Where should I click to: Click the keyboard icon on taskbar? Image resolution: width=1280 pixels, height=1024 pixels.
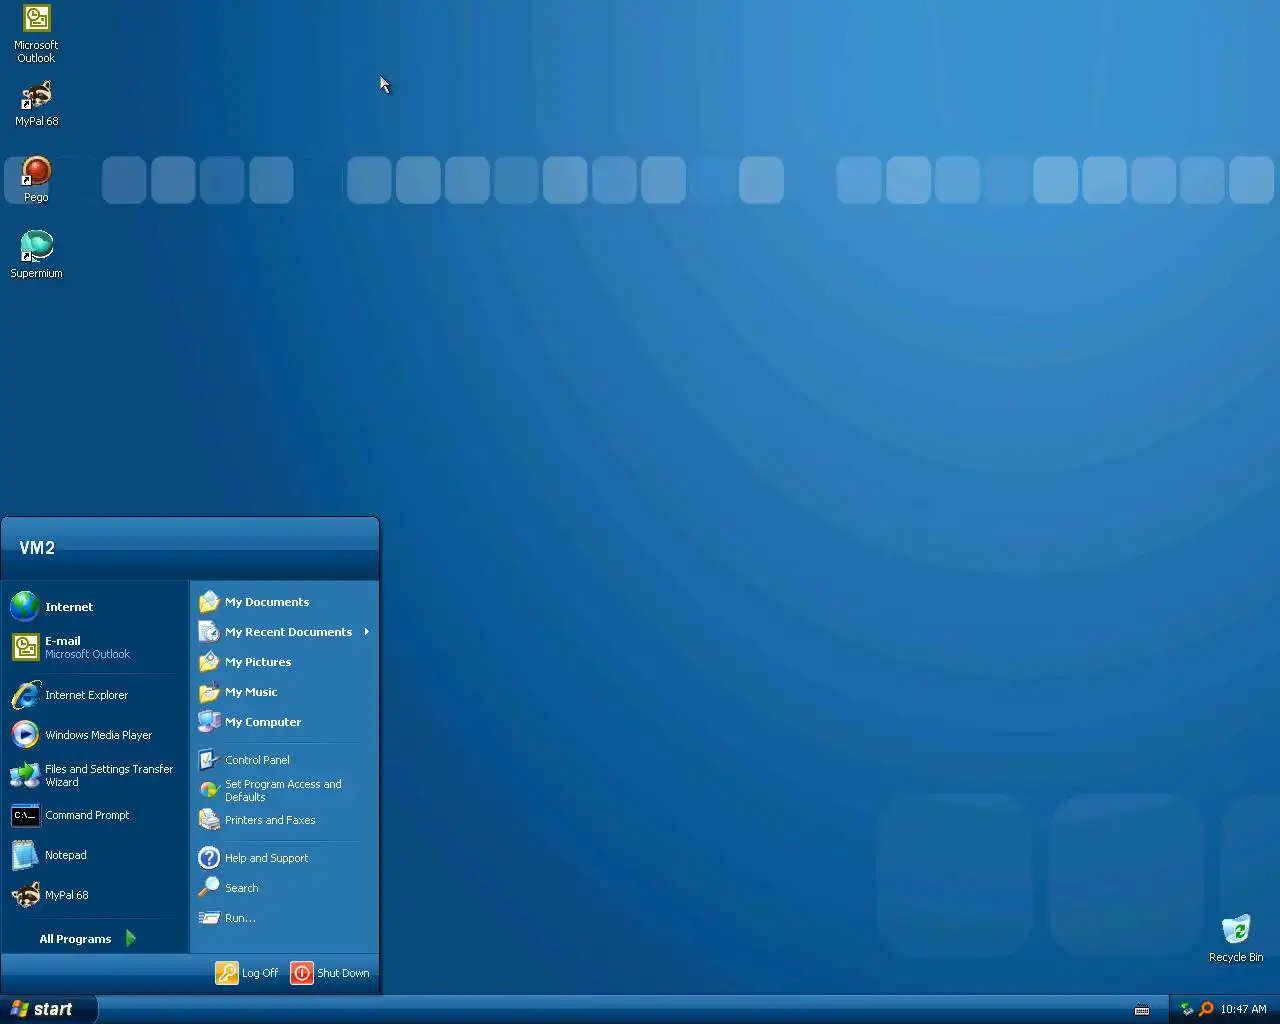point(1142,1010)
